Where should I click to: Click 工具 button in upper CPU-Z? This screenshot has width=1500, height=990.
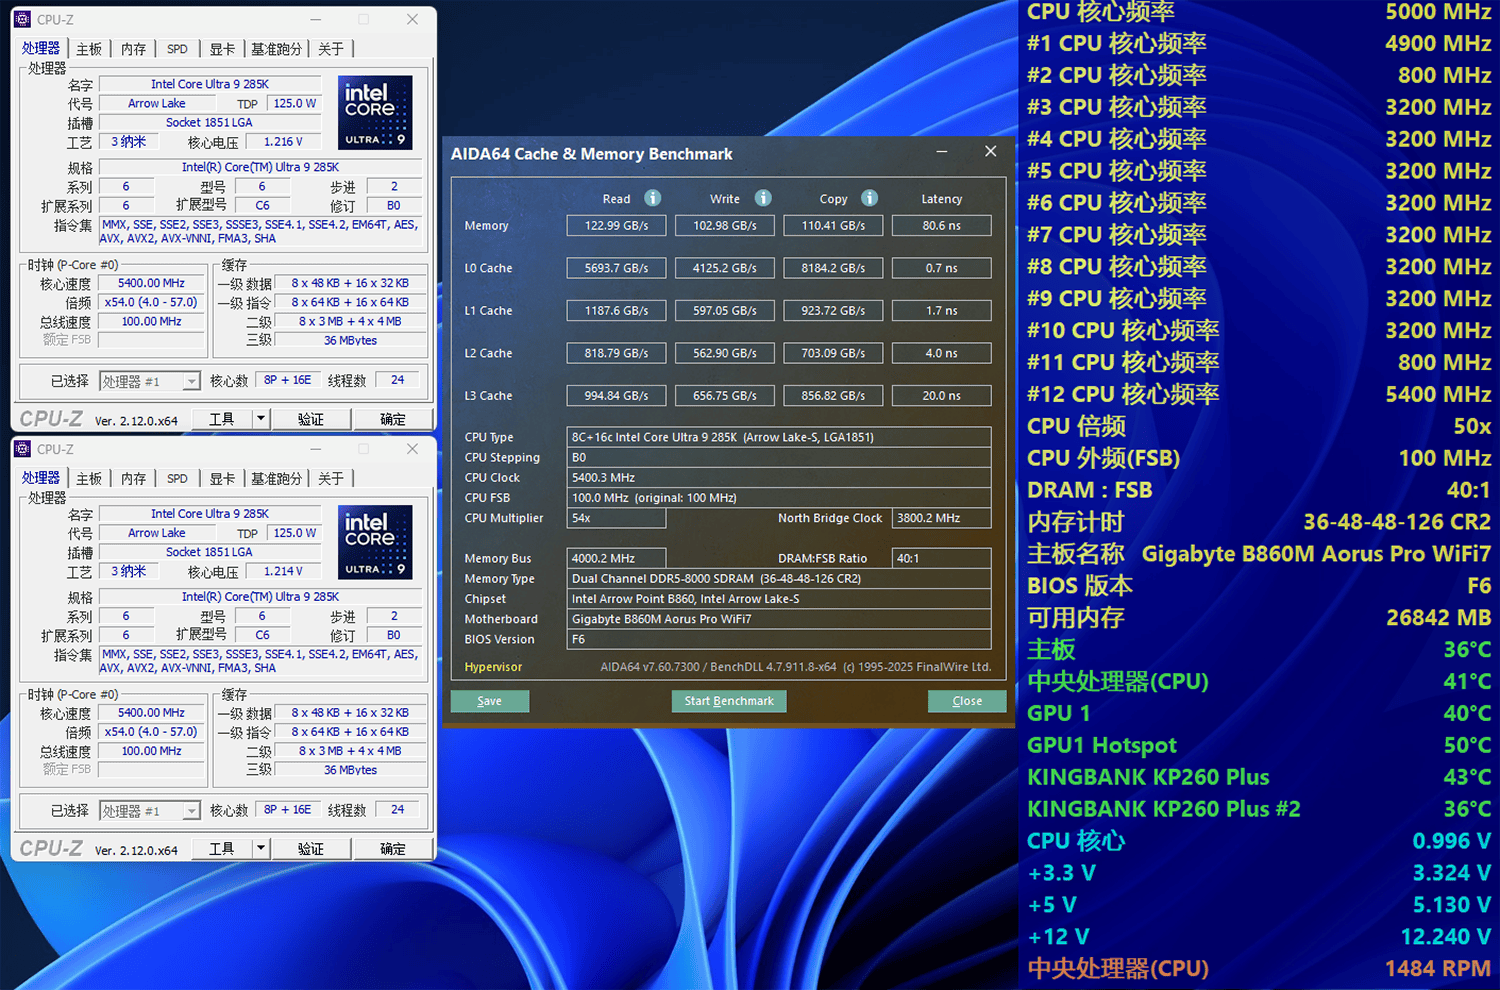click(x=222, y=419)
